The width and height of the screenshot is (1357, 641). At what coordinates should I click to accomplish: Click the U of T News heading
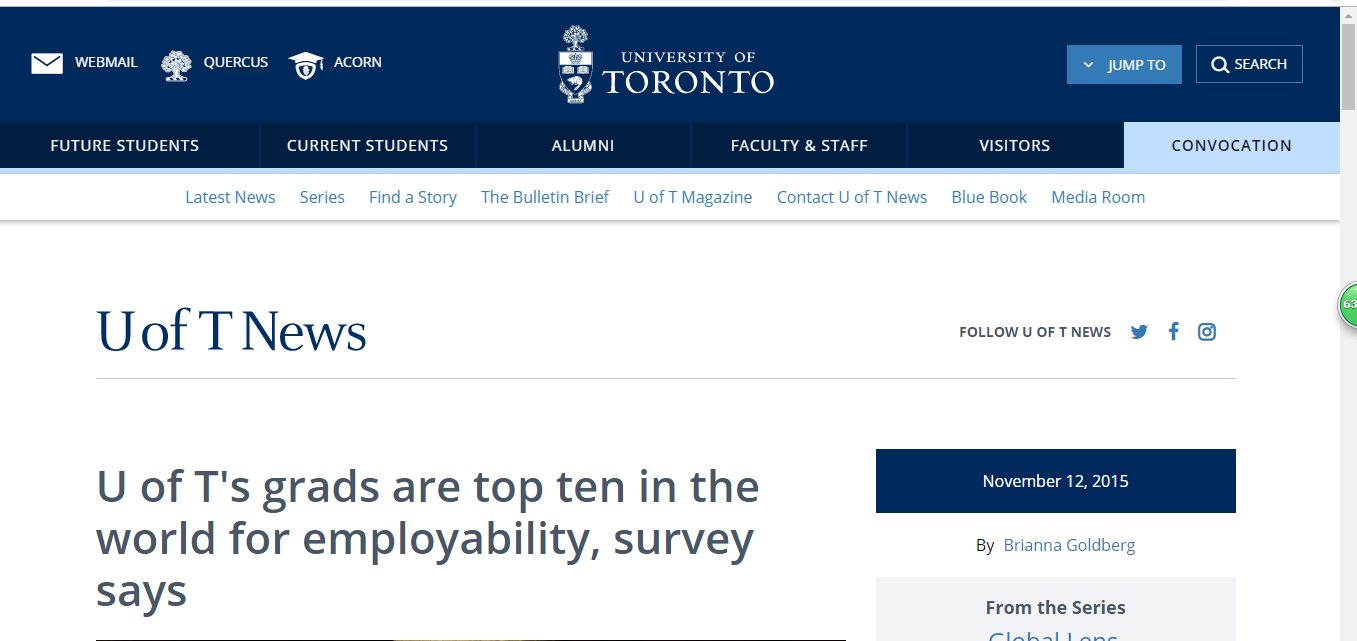(x=232, y=332)
